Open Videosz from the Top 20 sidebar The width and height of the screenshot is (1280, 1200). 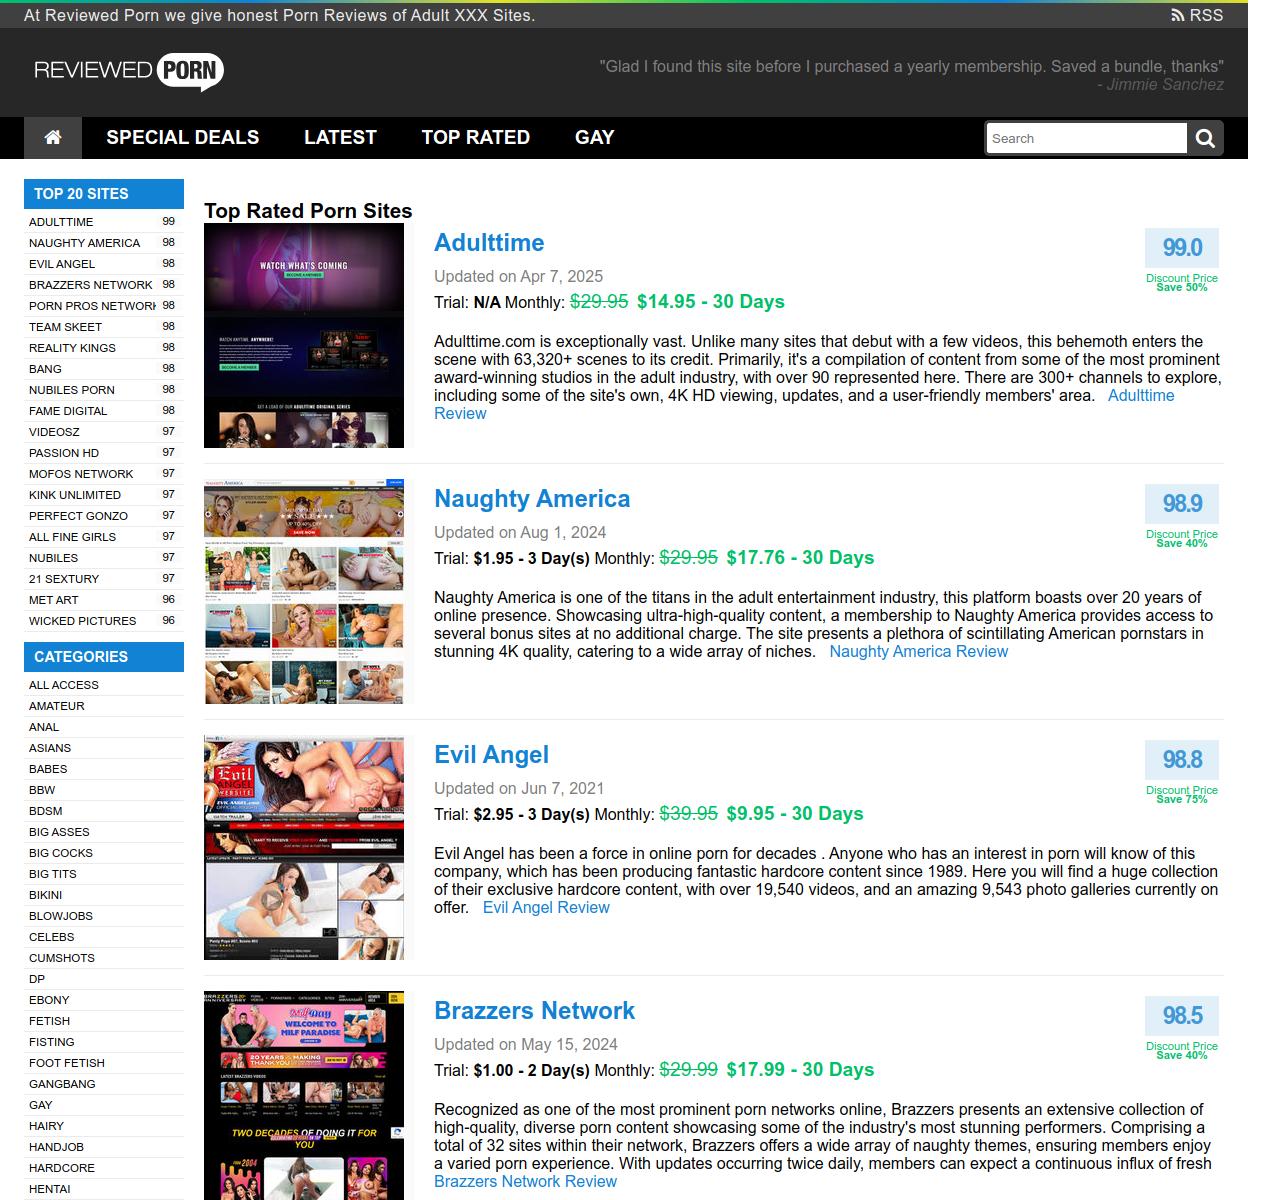(54, 432)
